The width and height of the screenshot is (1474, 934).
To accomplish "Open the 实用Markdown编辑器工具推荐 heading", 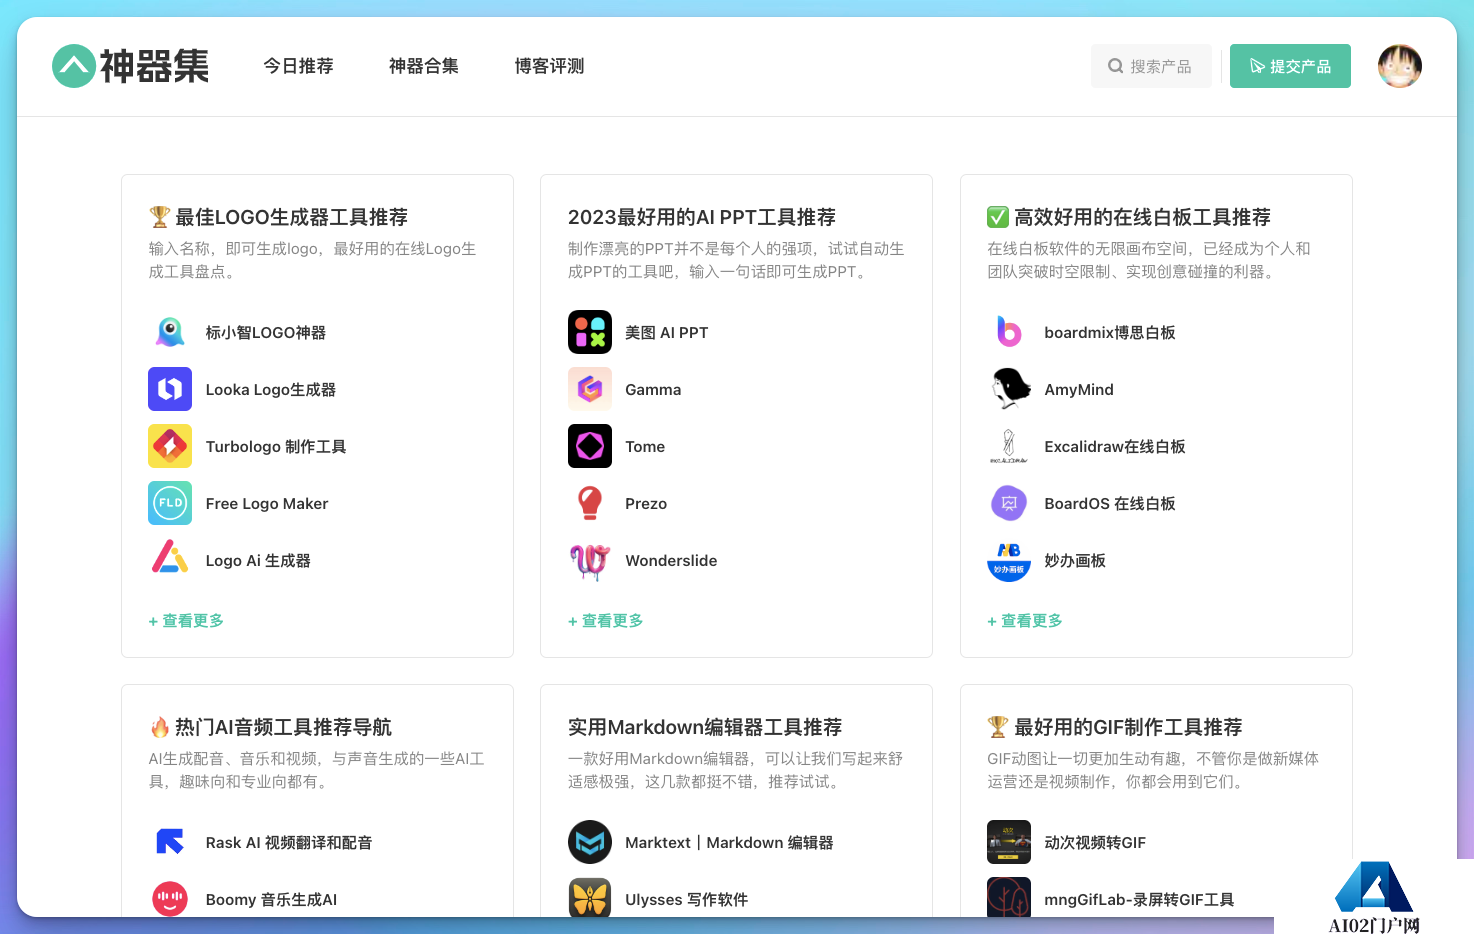I will (705, 727).
